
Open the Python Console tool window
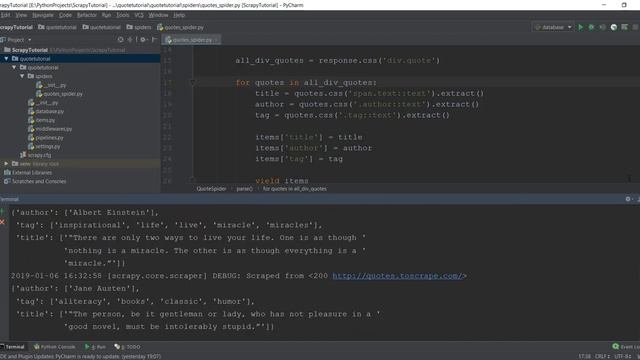55,347
